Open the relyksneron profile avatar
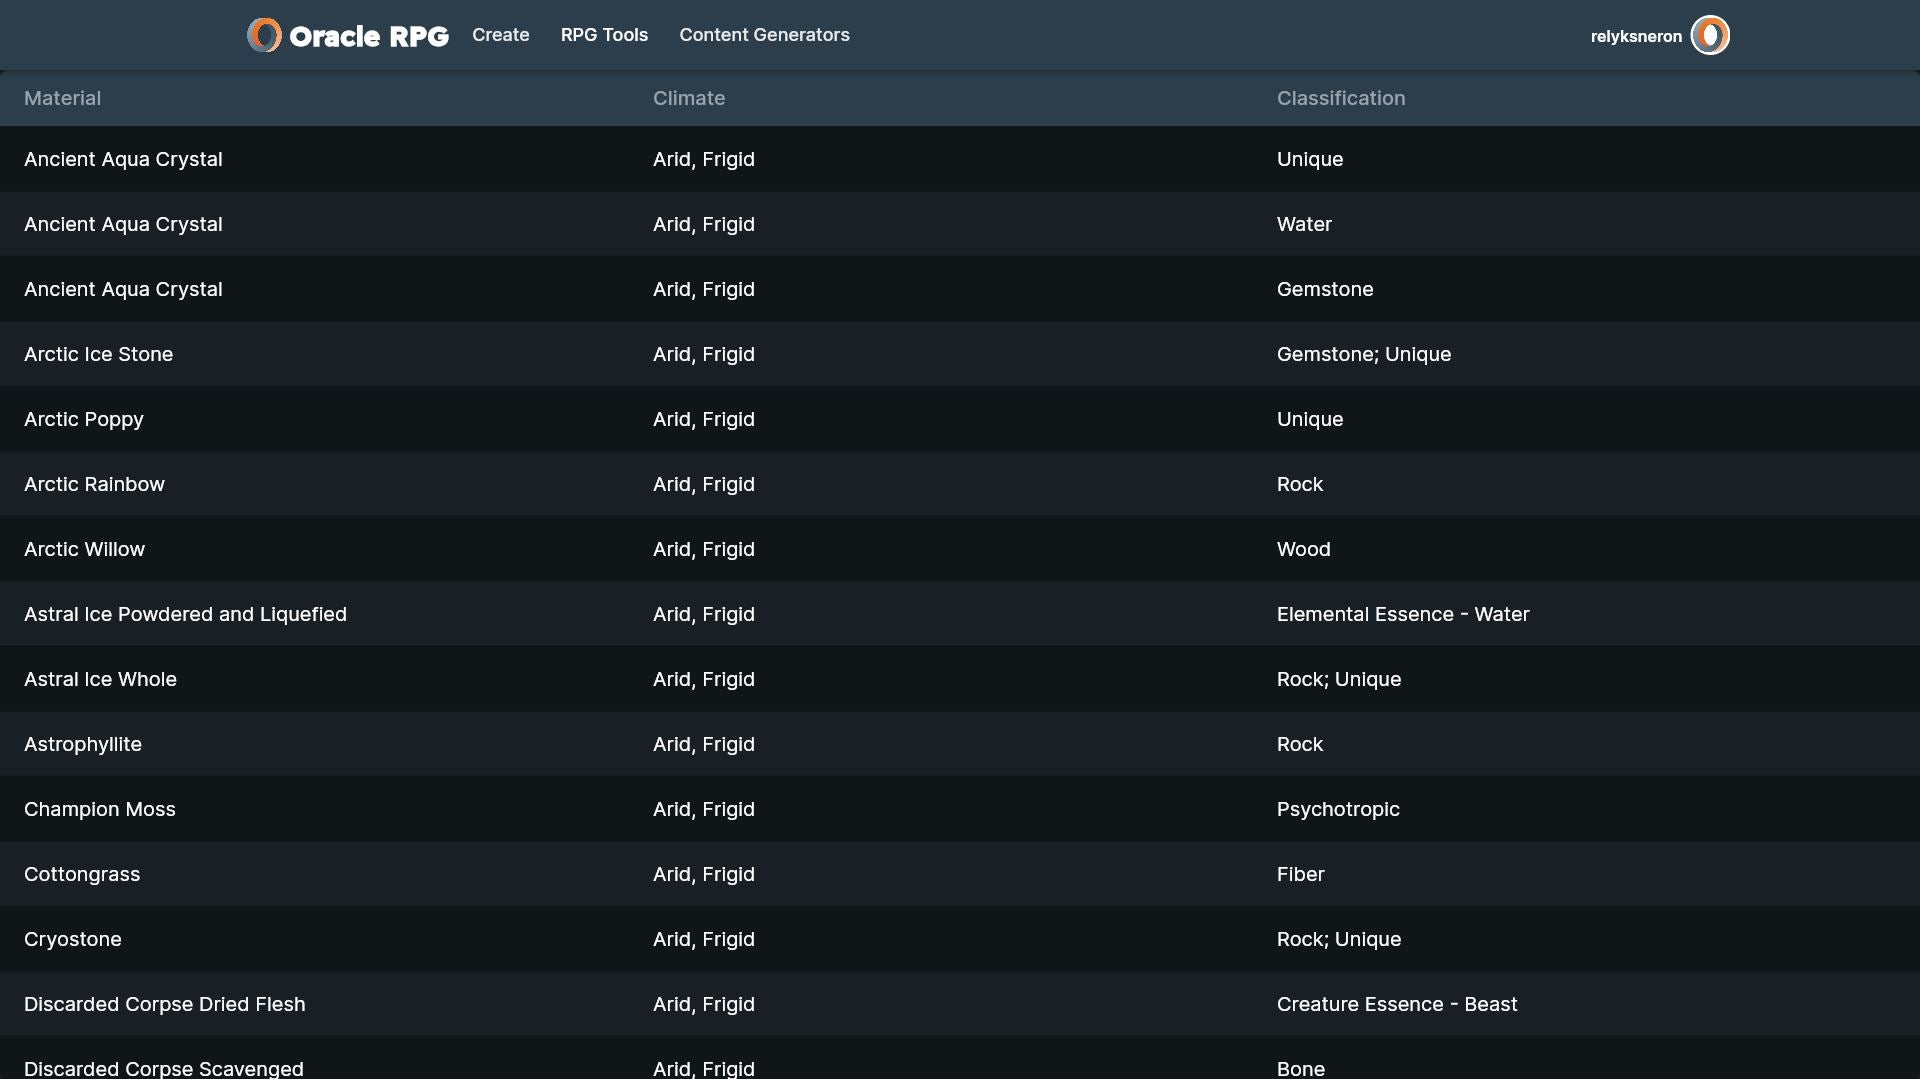This screenshot has height=1079, width=1920. [1709, 35]
